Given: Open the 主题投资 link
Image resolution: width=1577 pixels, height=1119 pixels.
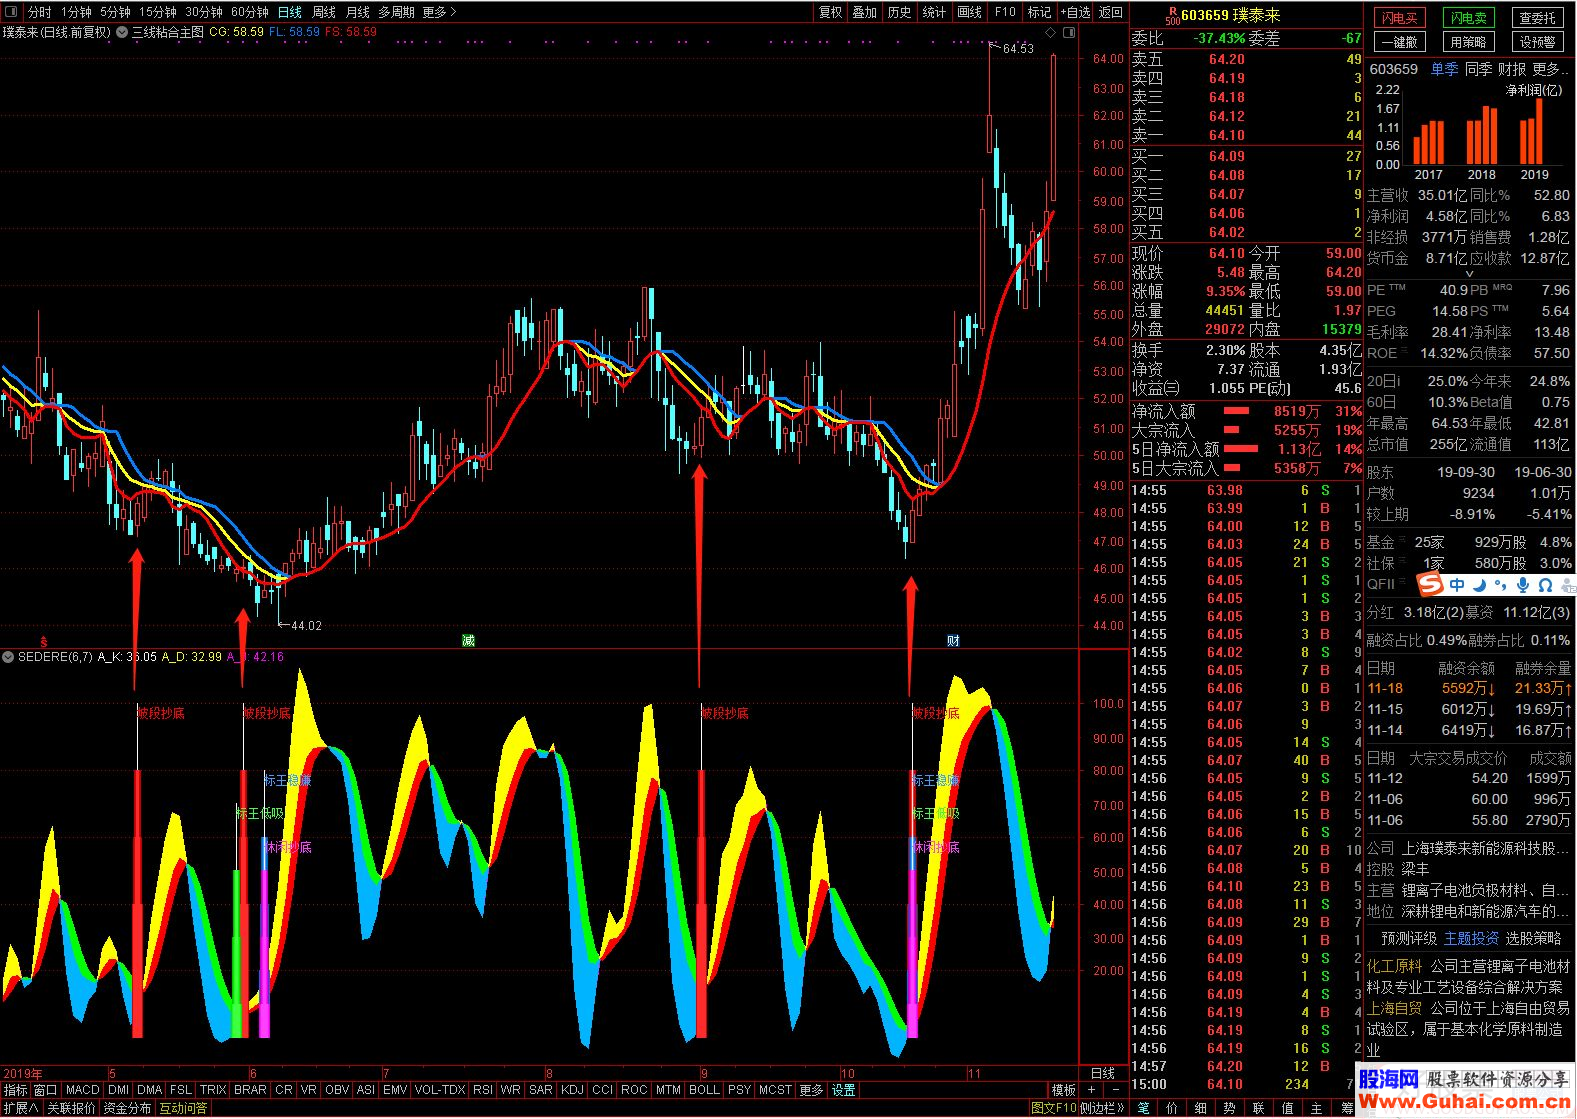Looking at the screenshot, I should 1471,938.
